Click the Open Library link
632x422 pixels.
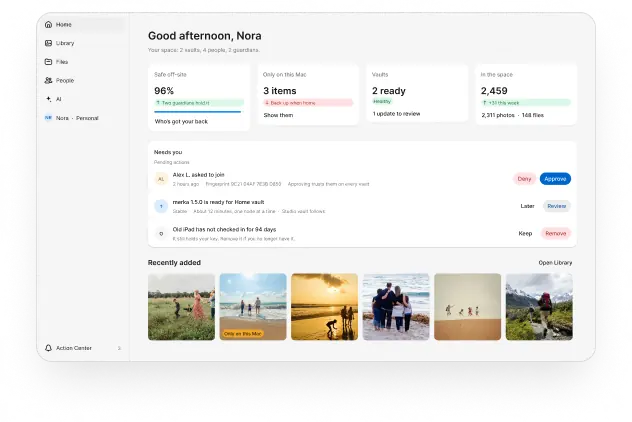tap(555, 263)
